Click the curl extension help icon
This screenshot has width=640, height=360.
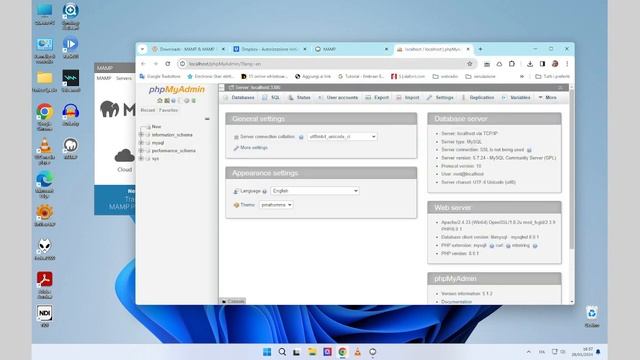tap(508, 246)
